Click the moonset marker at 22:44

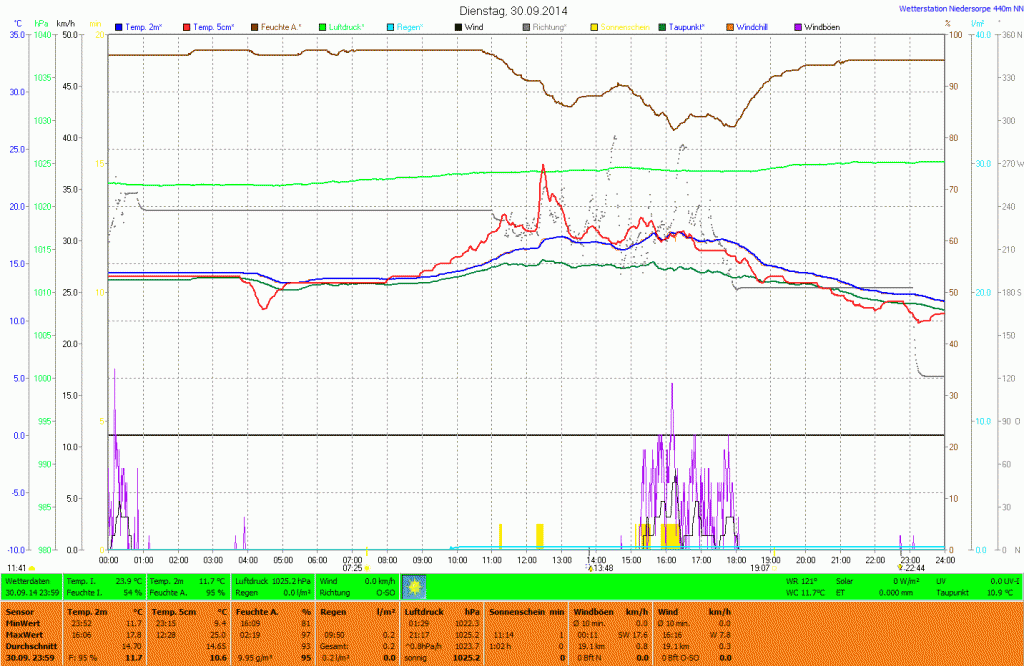(x=901, y=567)
